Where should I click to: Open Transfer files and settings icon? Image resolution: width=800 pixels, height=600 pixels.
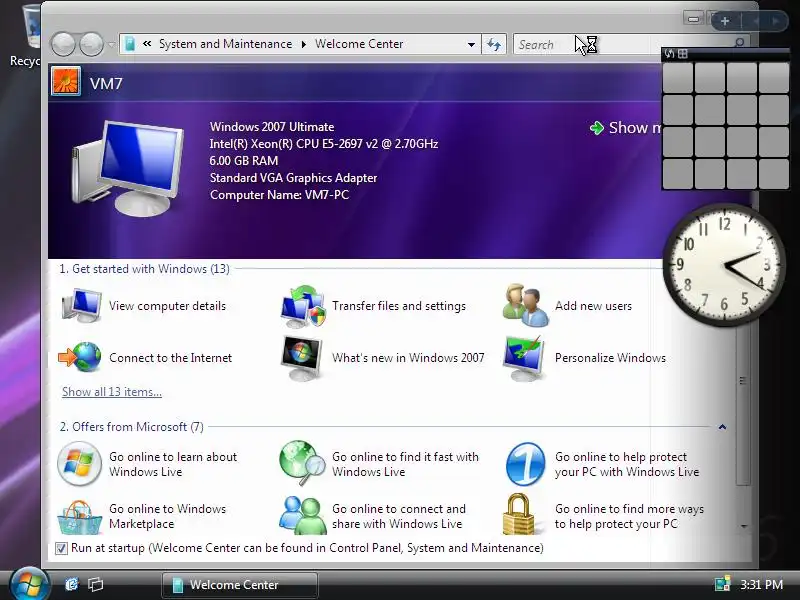click(x=303, y=306)
